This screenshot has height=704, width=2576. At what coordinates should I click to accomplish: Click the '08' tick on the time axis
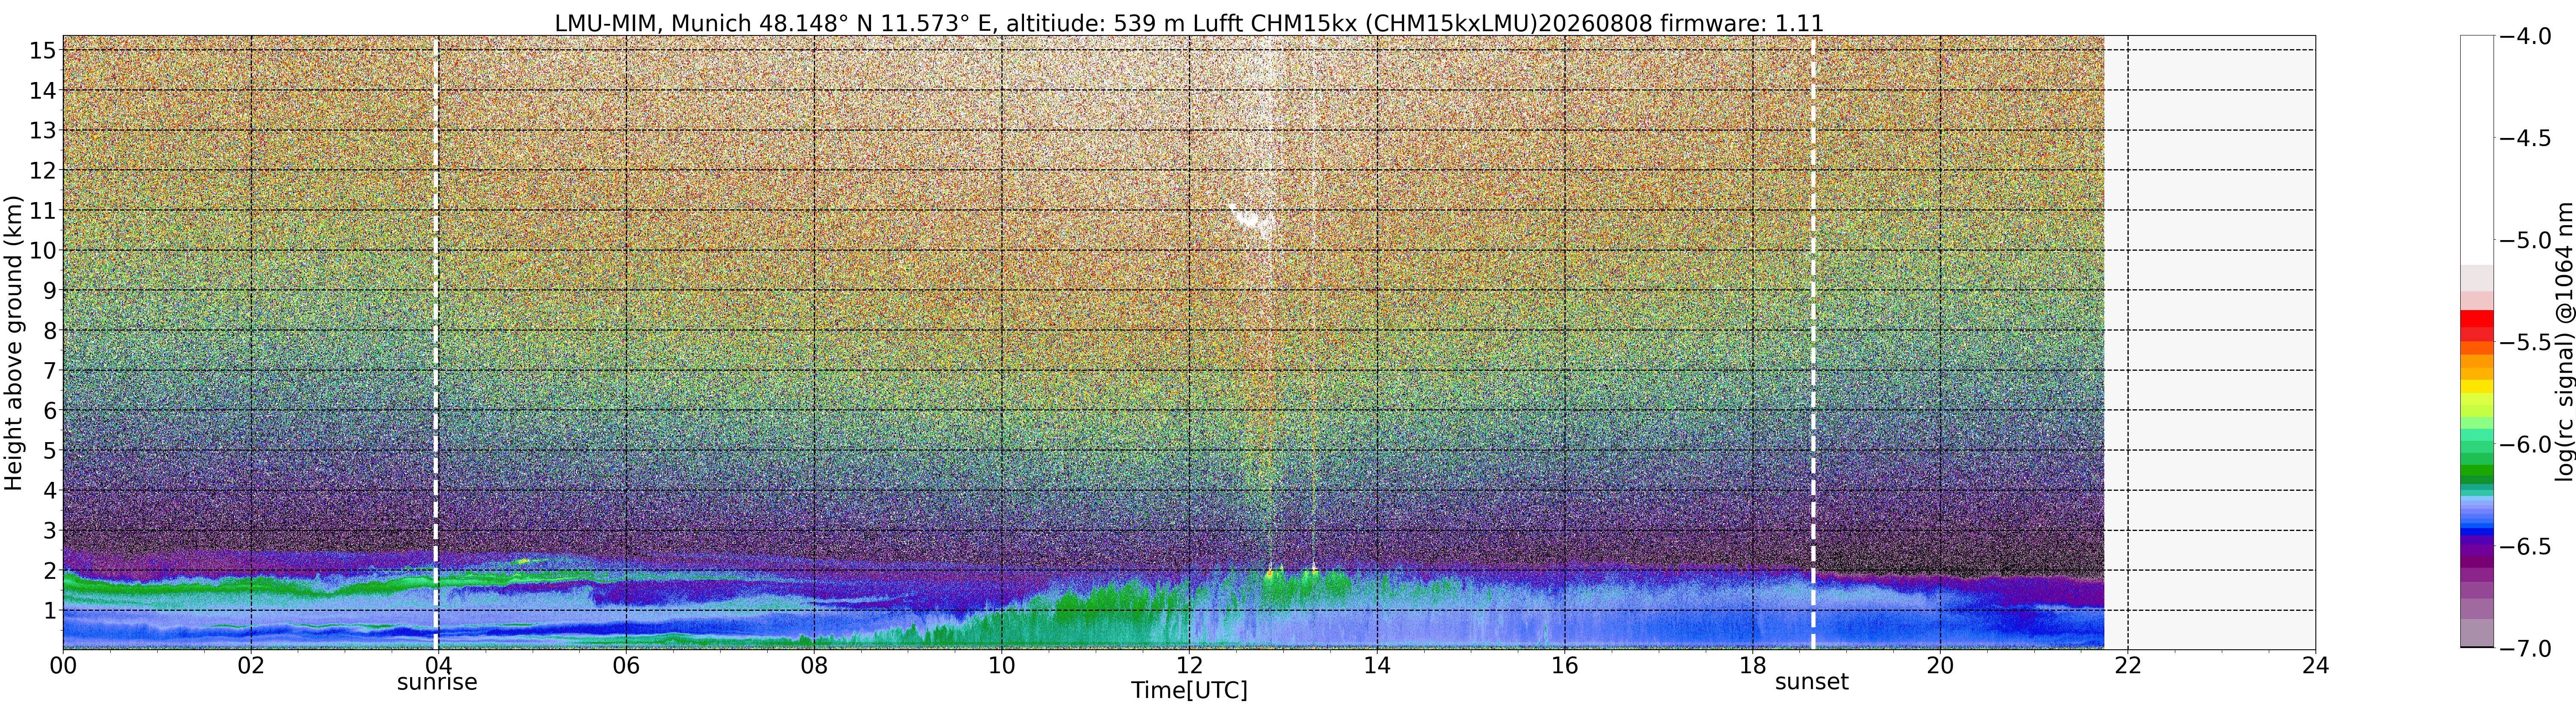814,665
